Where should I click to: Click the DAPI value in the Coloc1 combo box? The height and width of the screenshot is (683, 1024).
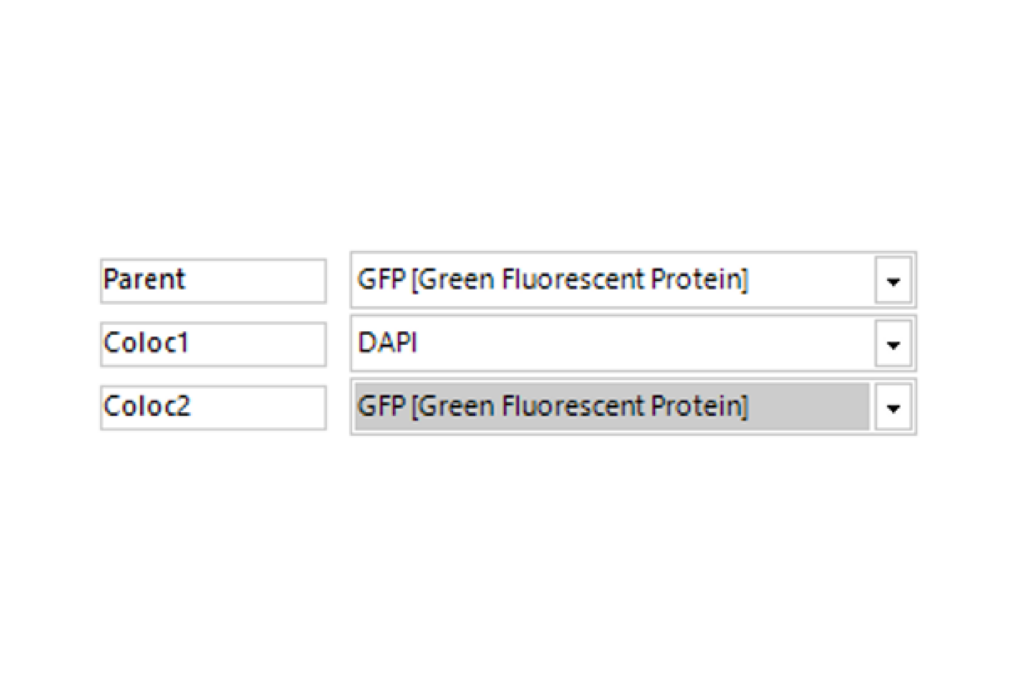(387, 344)
